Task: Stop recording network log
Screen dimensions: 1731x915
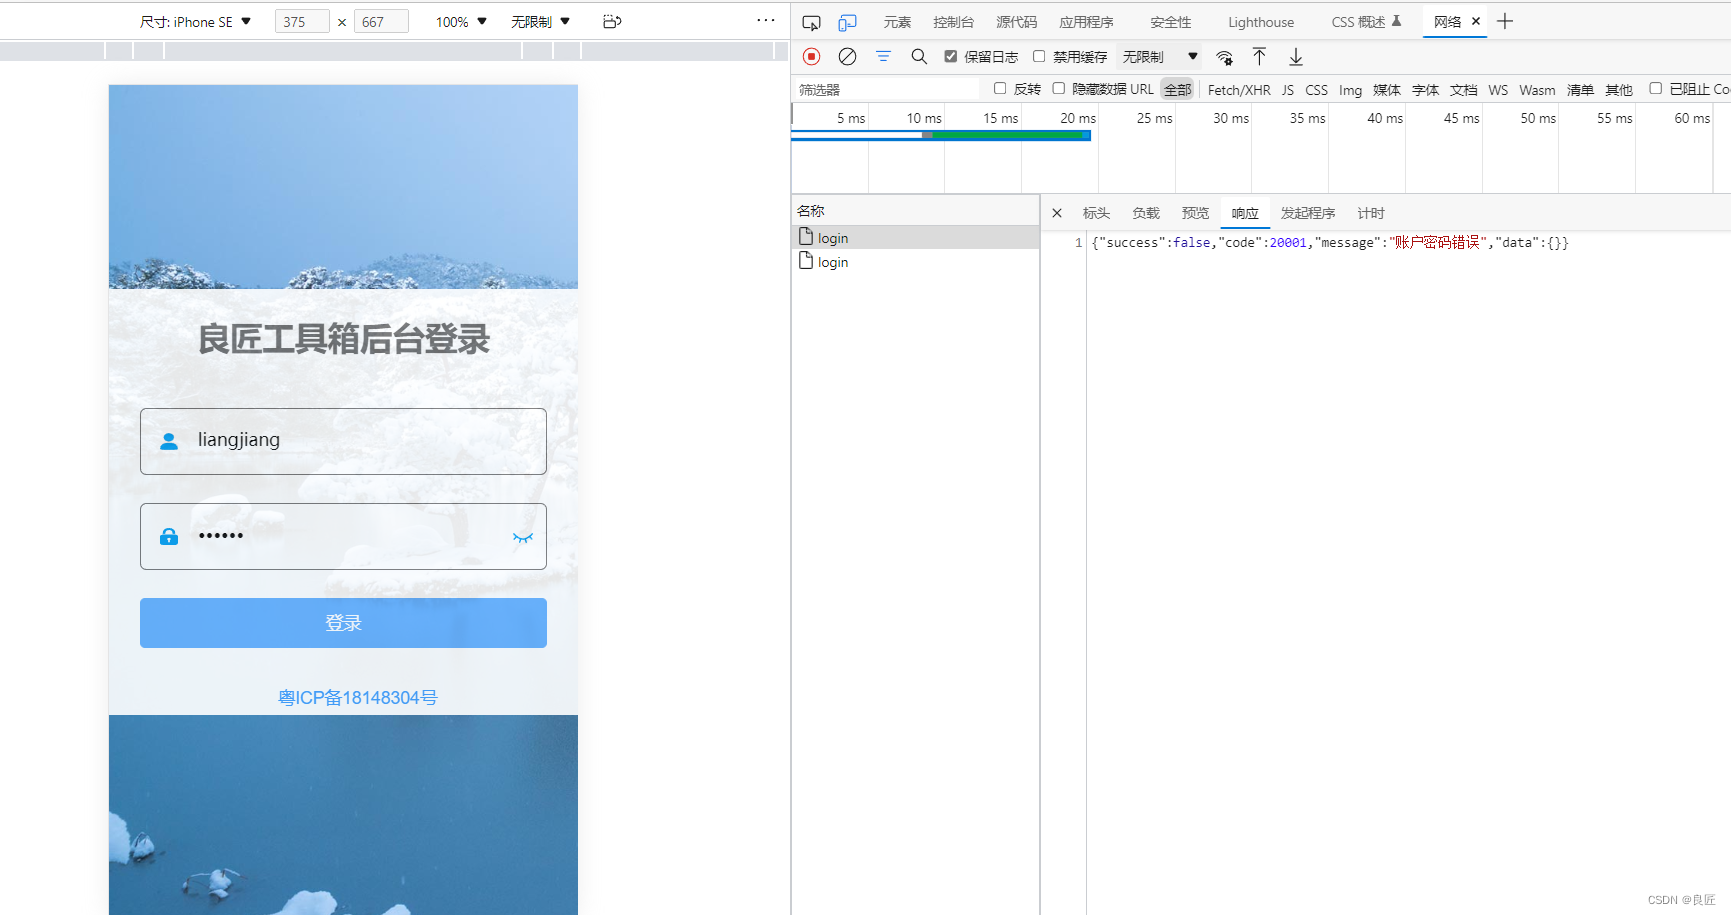Action: (812, 57)
